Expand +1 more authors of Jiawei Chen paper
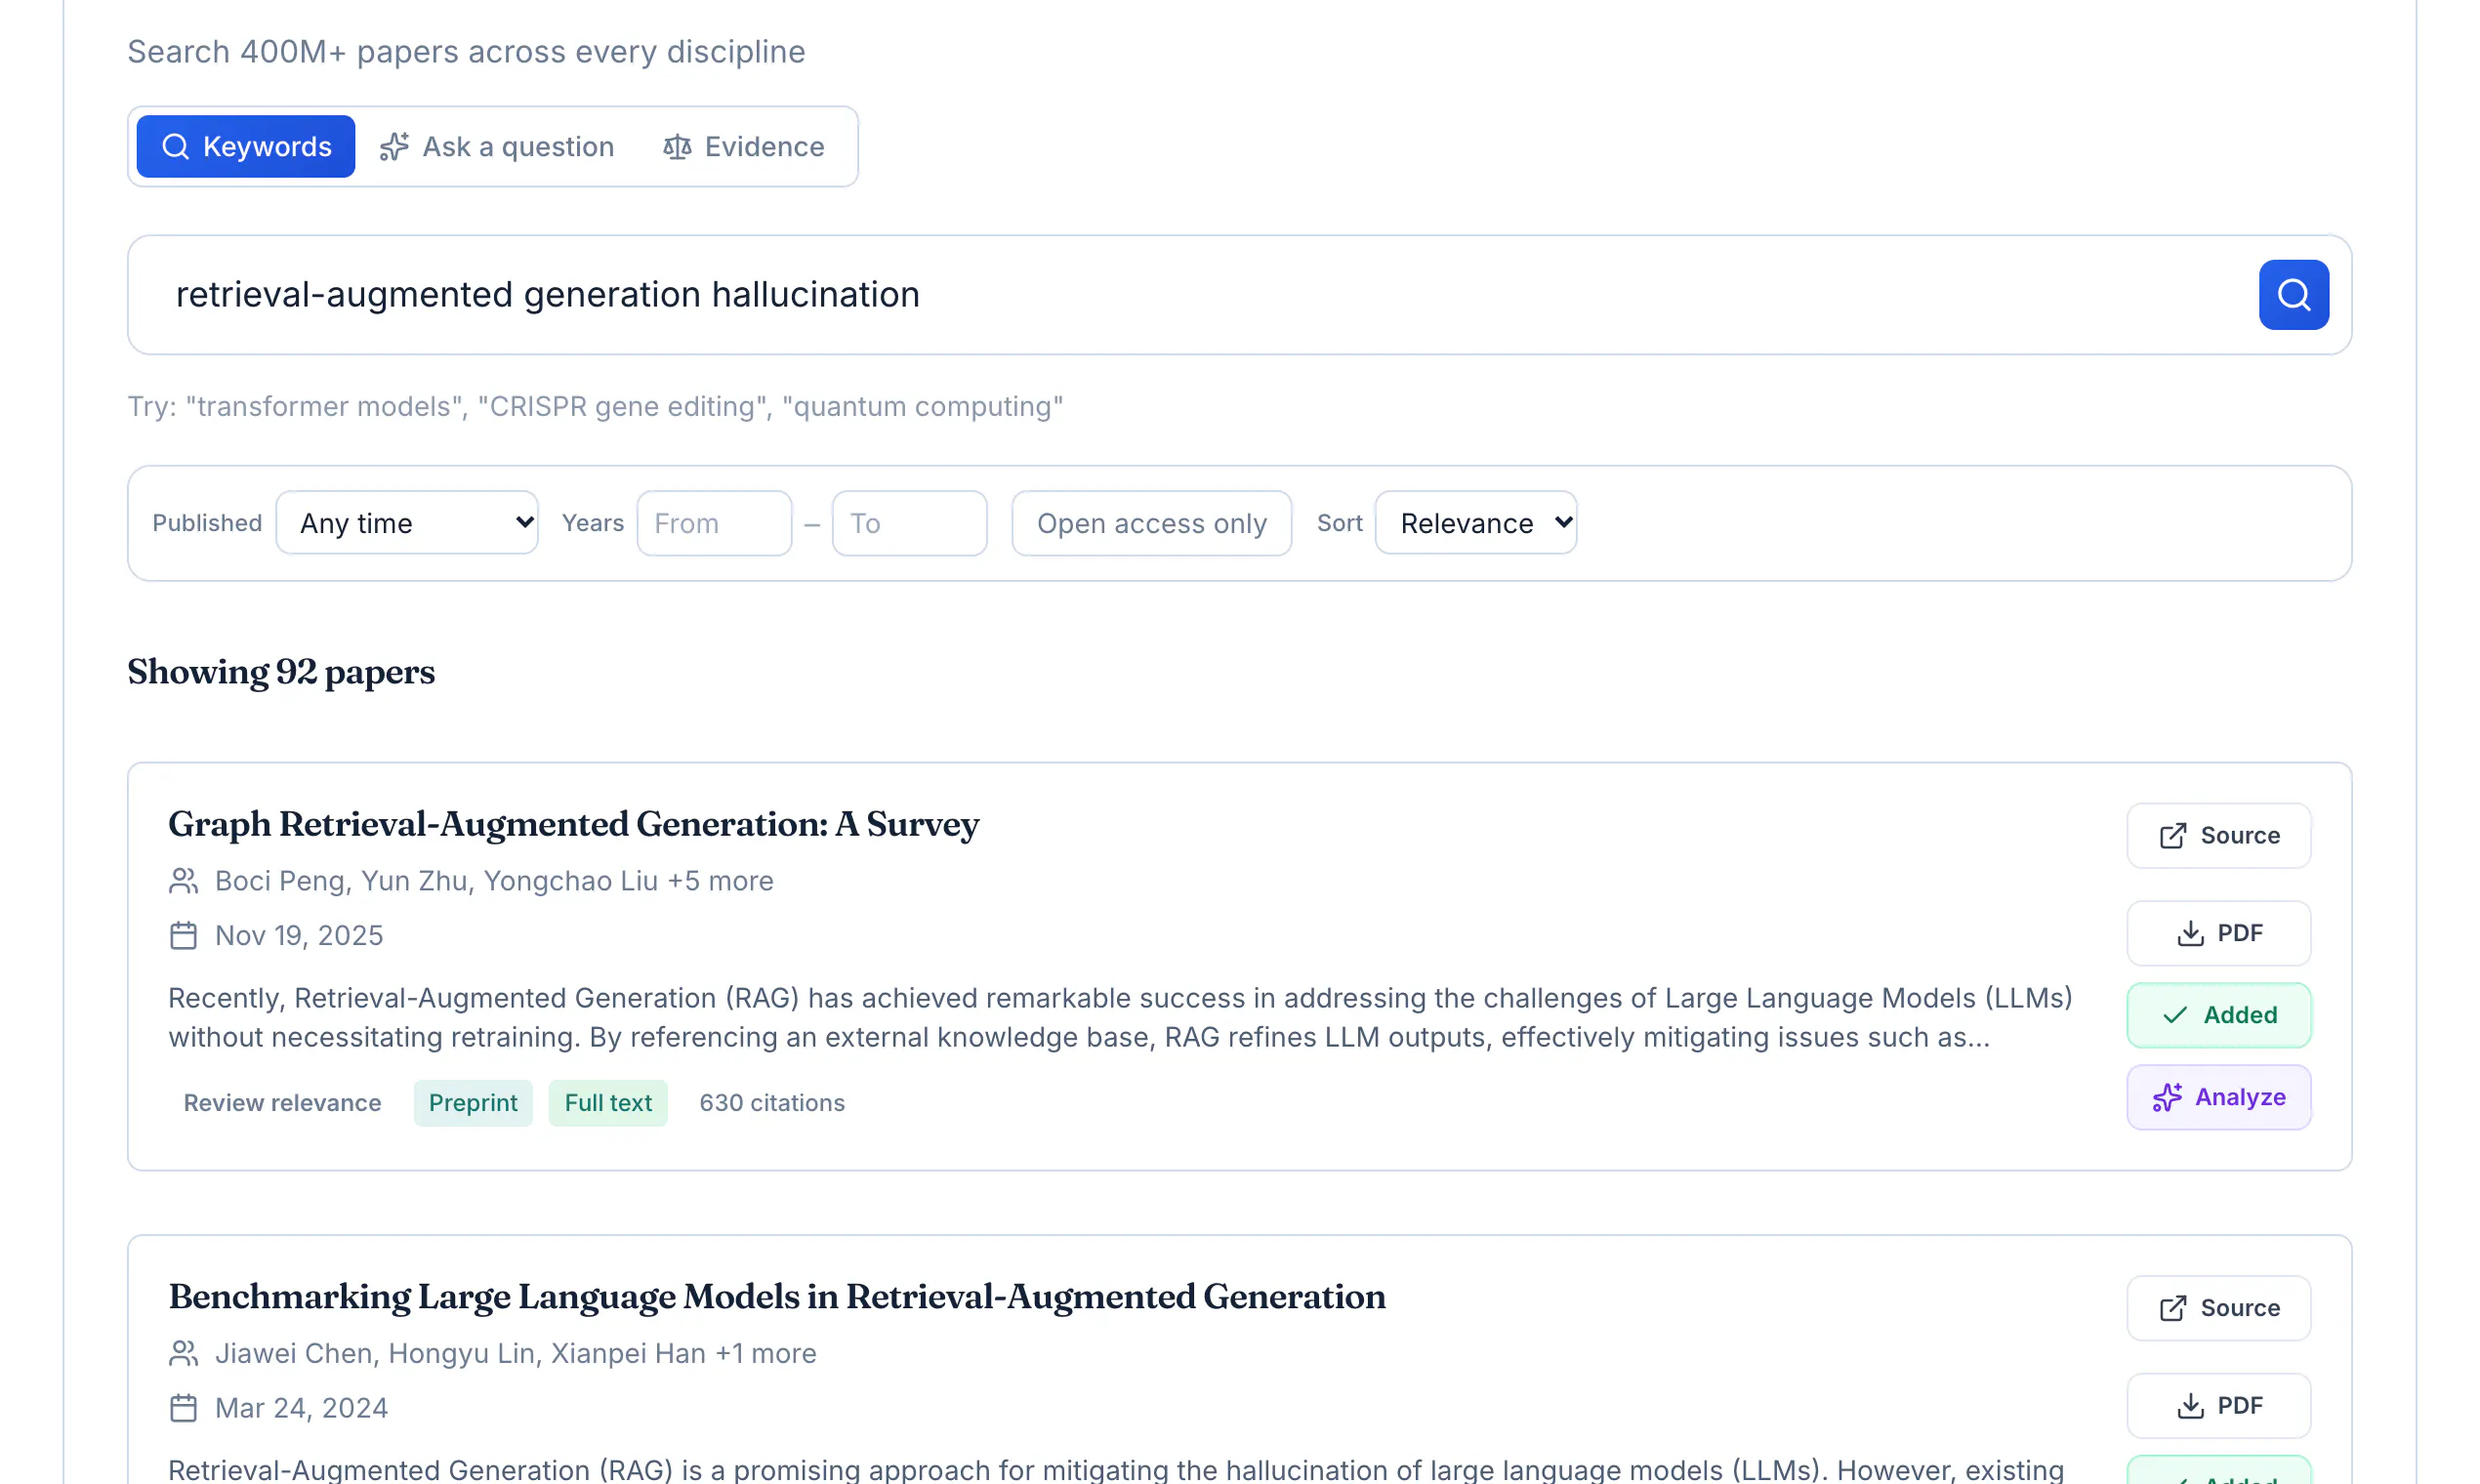 tap(766, 1354)
